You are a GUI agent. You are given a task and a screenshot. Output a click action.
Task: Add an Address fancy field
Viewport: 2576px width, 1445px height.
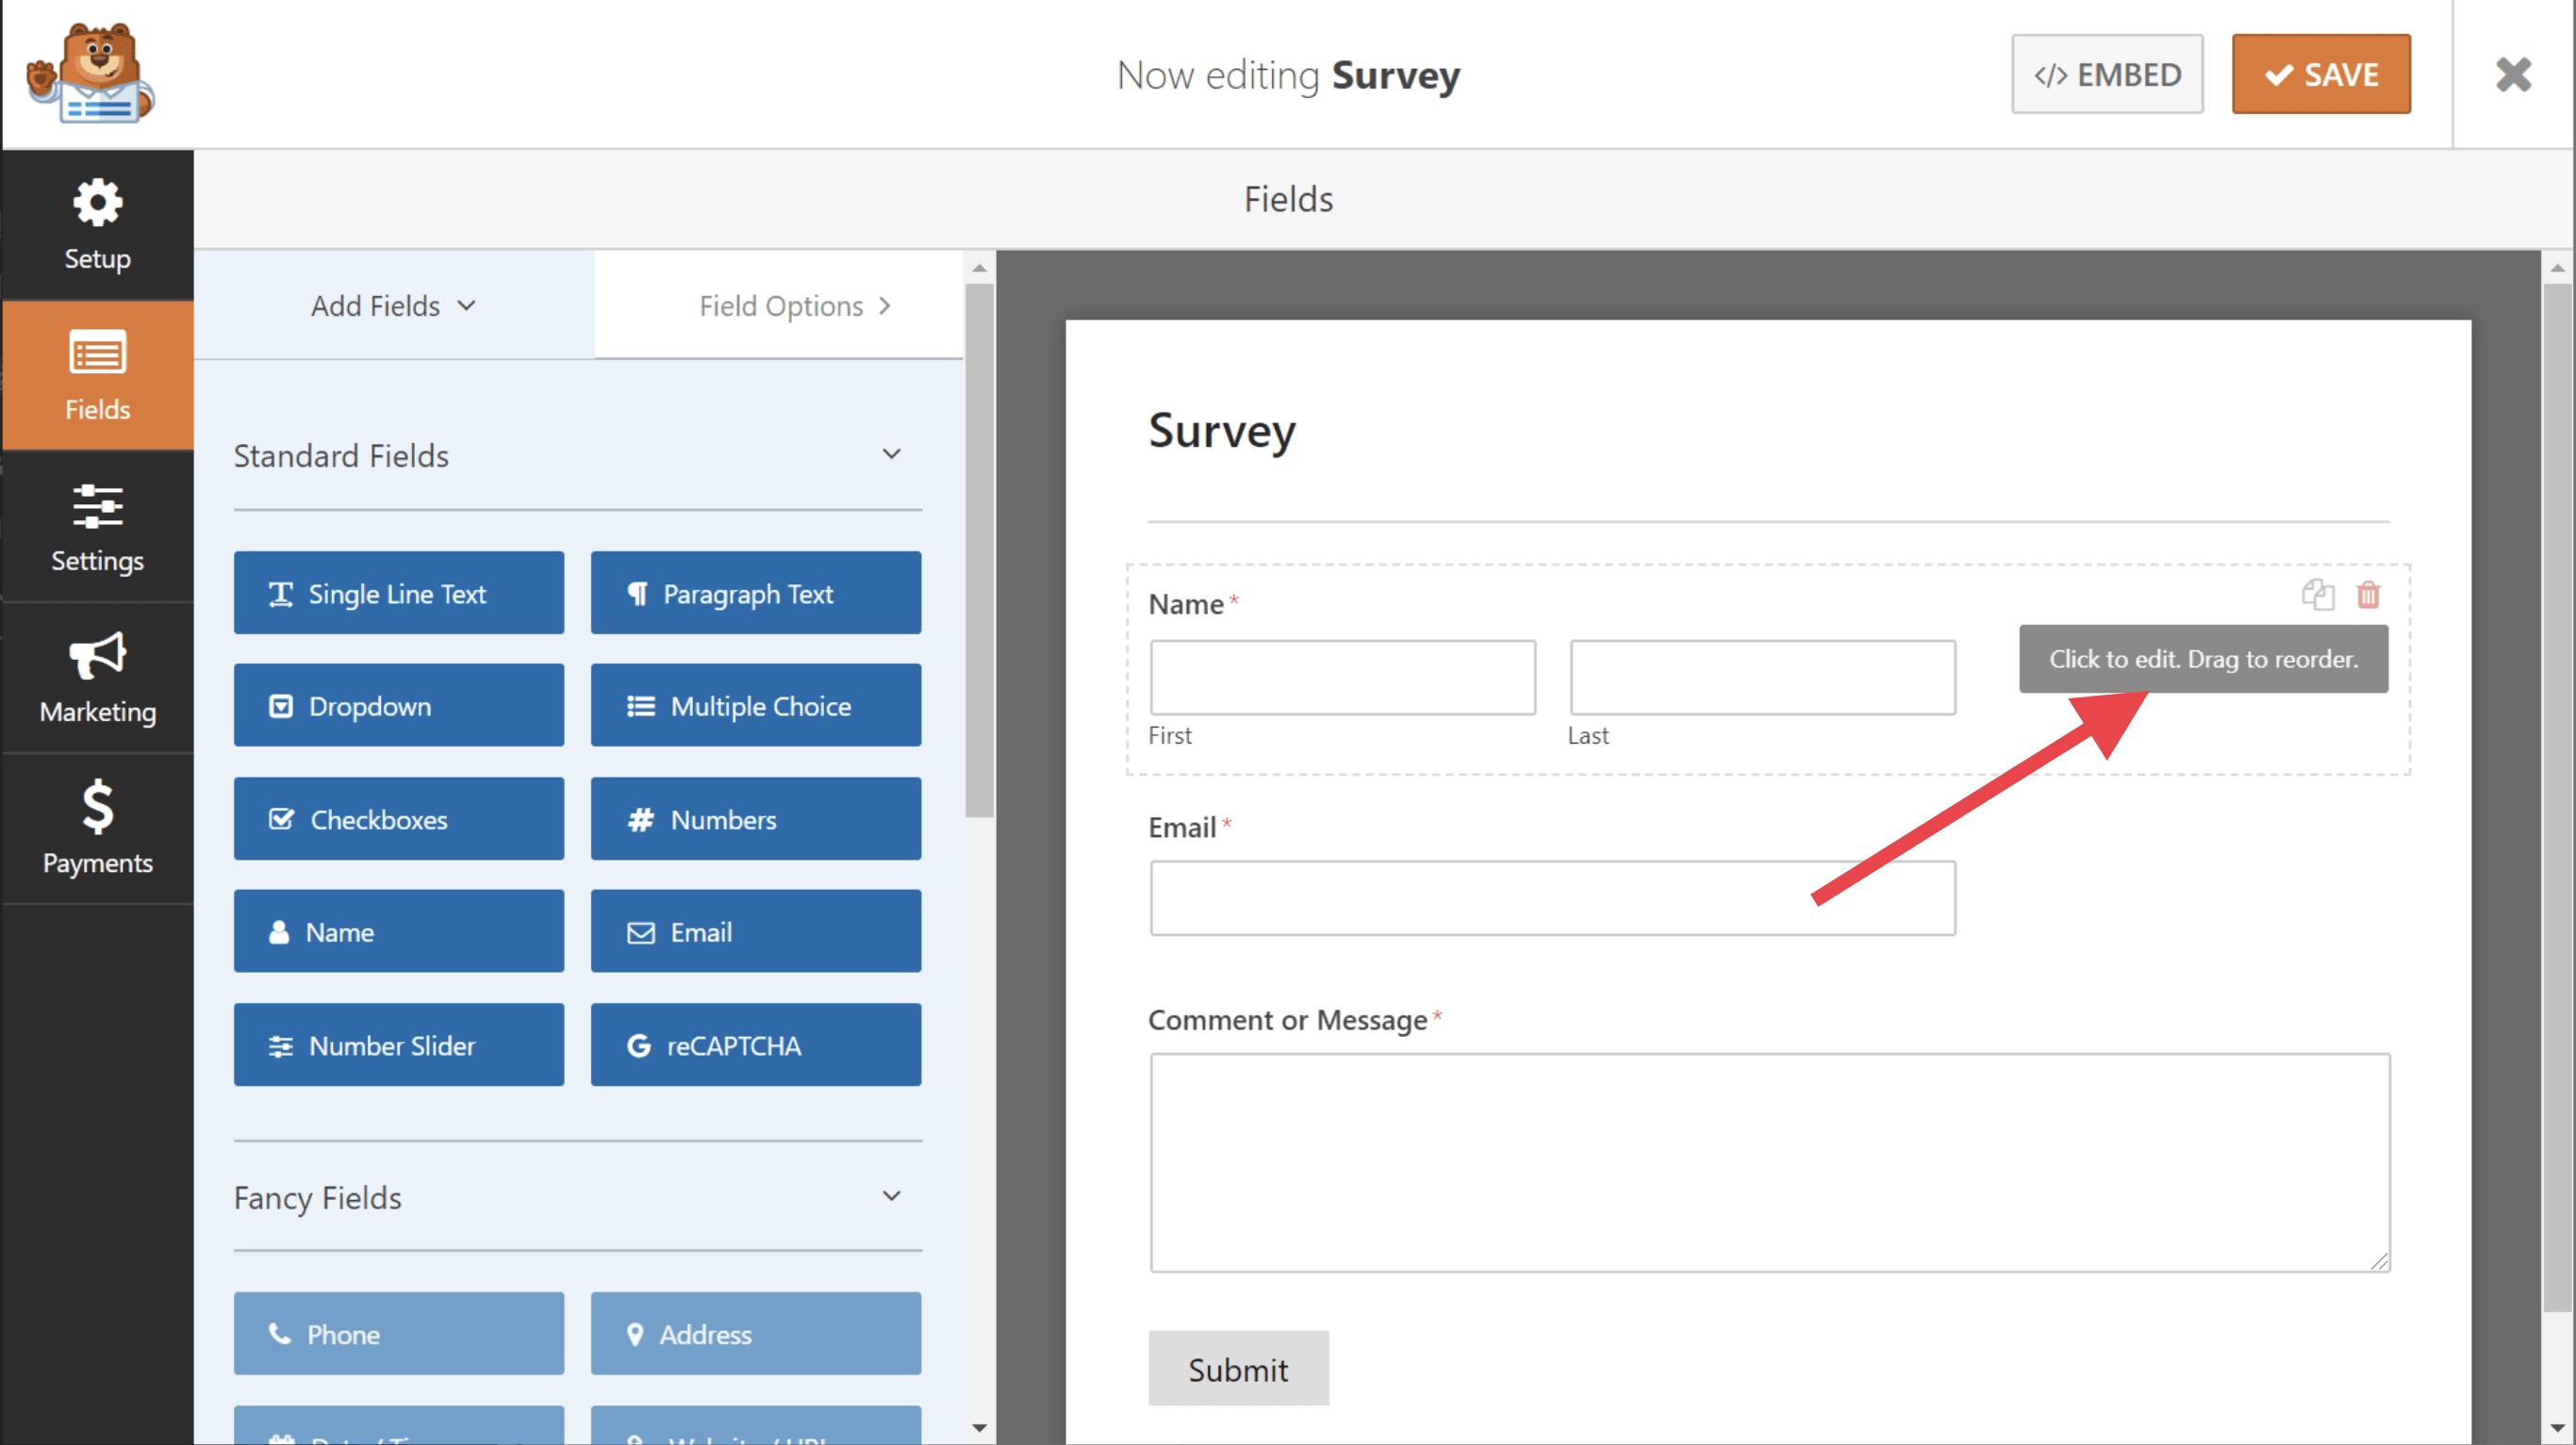click(756, 1334)
